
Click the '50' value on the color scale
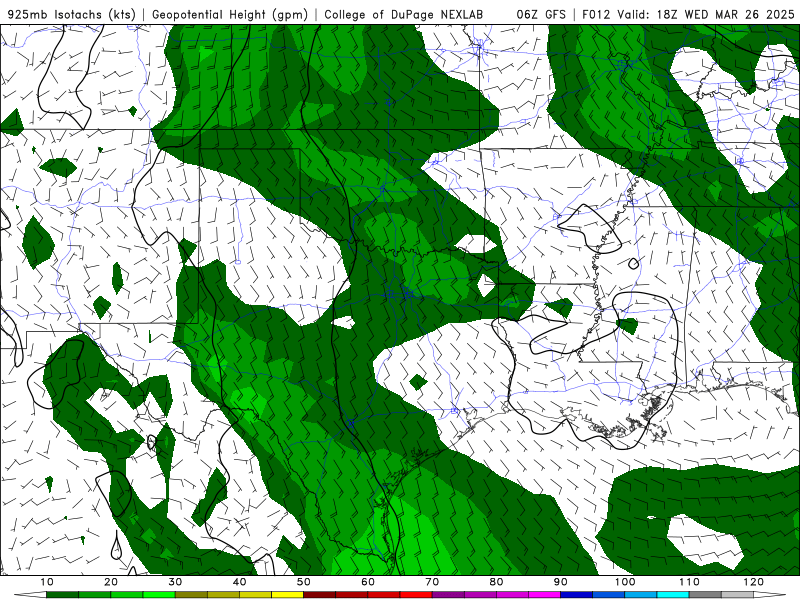tap(304, 582)
